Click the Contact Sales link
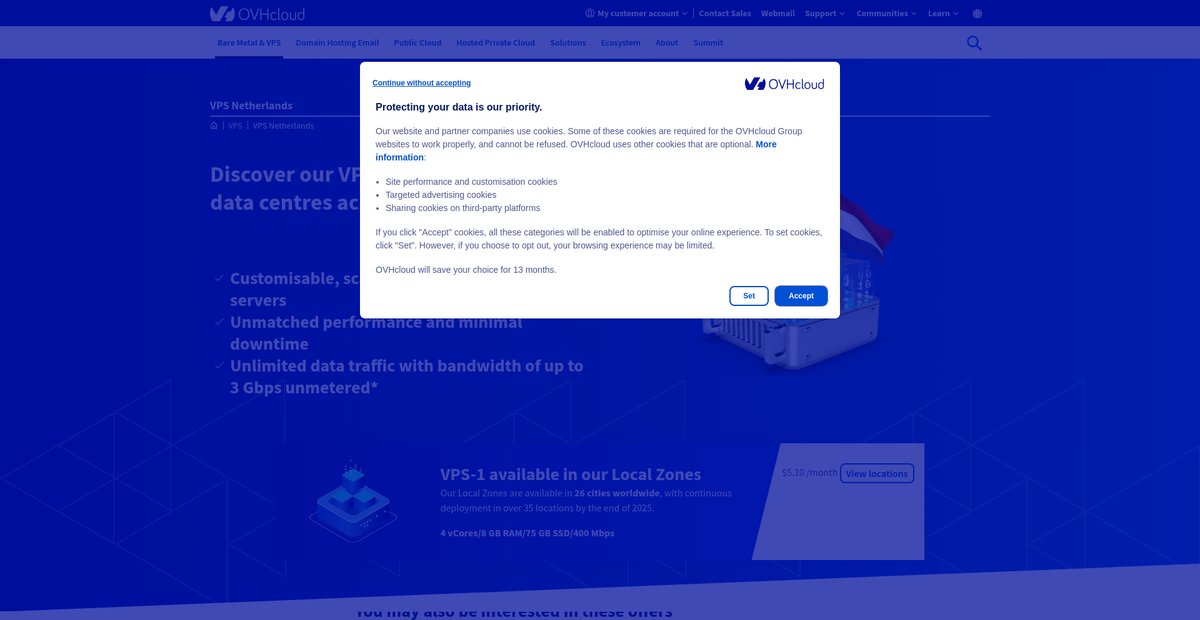Screen dimensions: 1200x620 725,14
